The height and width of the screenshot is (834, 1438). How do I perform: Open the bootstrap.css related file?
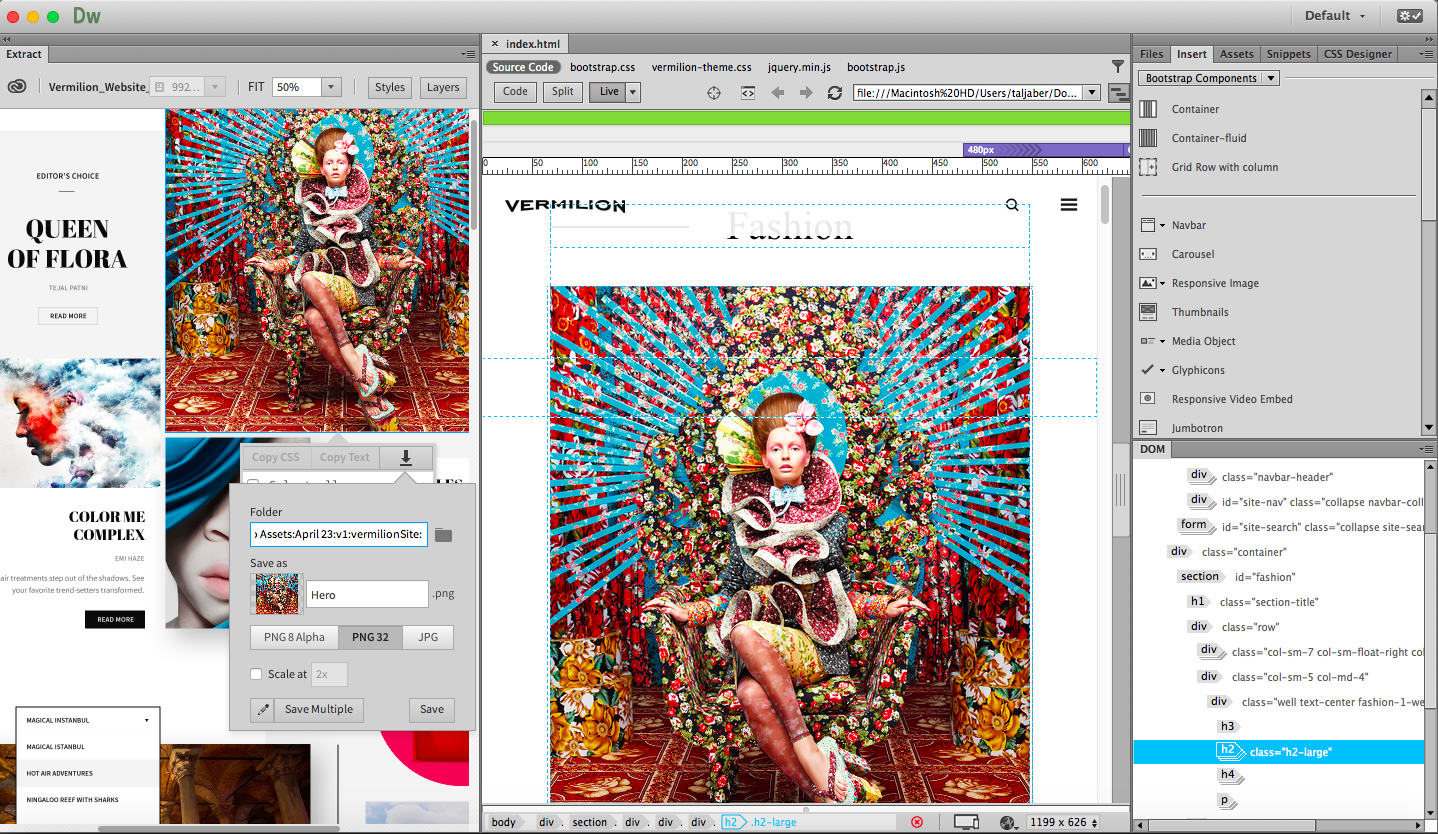tap(603, 67)
